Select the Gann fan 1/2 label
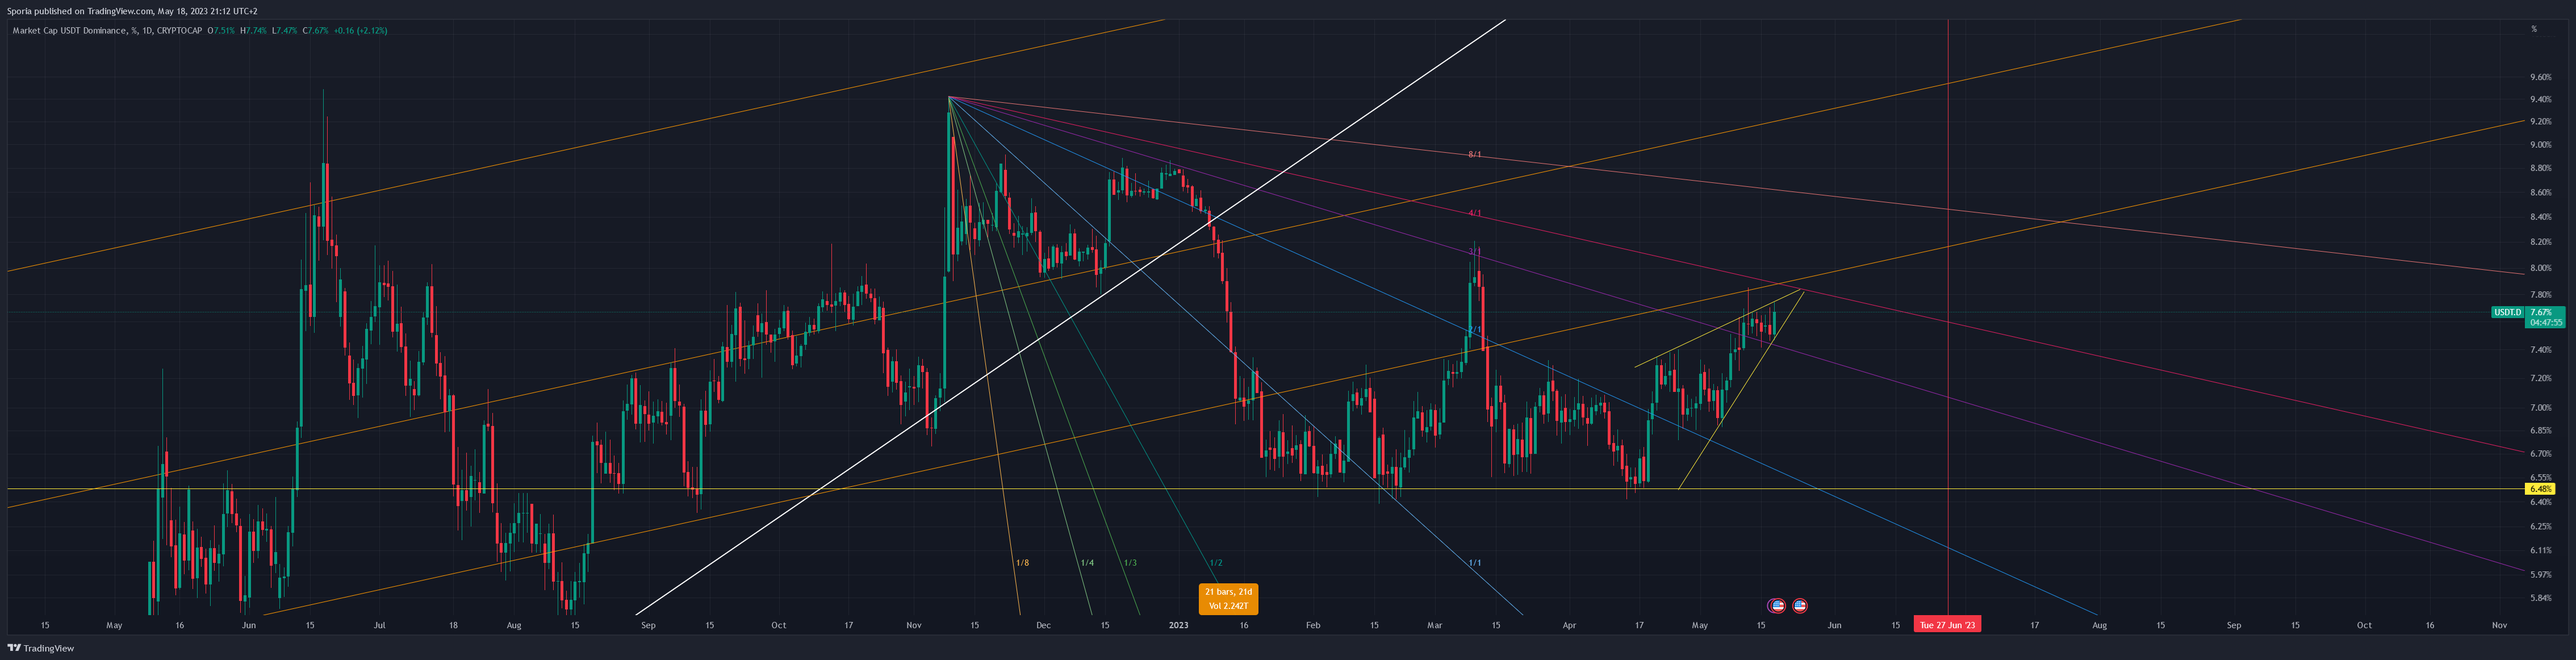 (1216, 563)
